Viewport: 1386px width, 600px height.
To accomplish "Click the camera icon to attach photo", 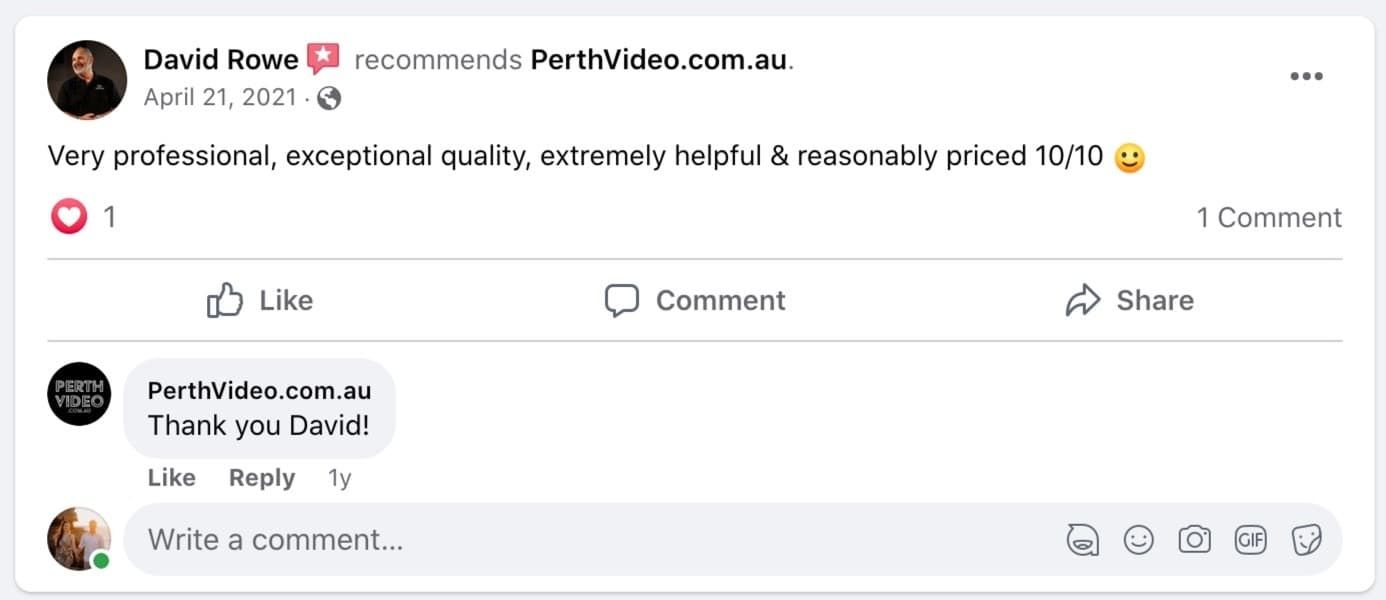I will point(1194,540).
